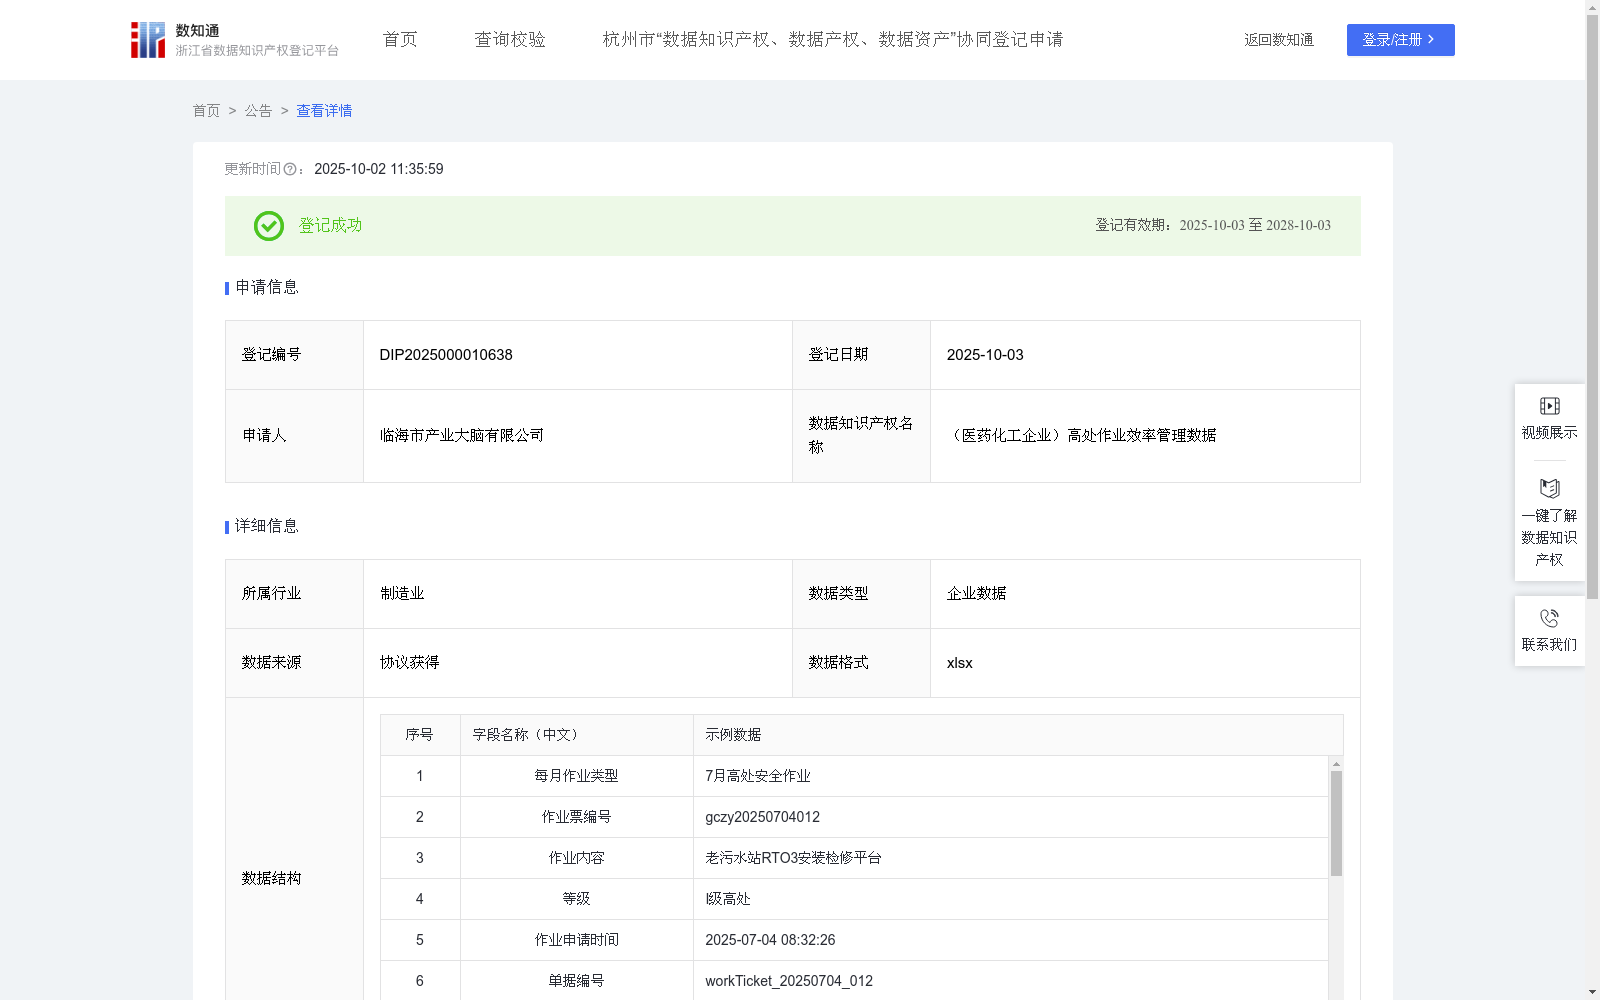Click the 登记有效期 date range text
1600x1000 pixels.
(1213, 226)
